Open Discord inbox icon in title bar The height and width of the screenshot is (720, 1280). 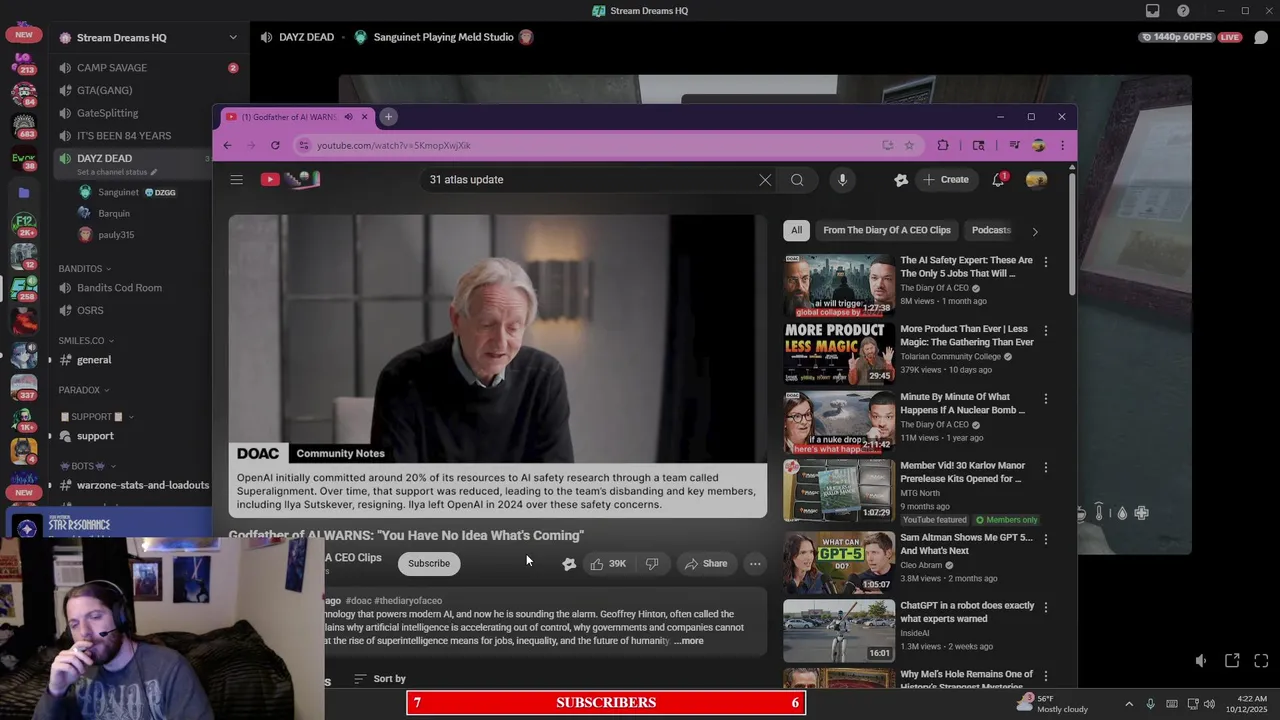pyautogui.click(x=1152, y=11)
